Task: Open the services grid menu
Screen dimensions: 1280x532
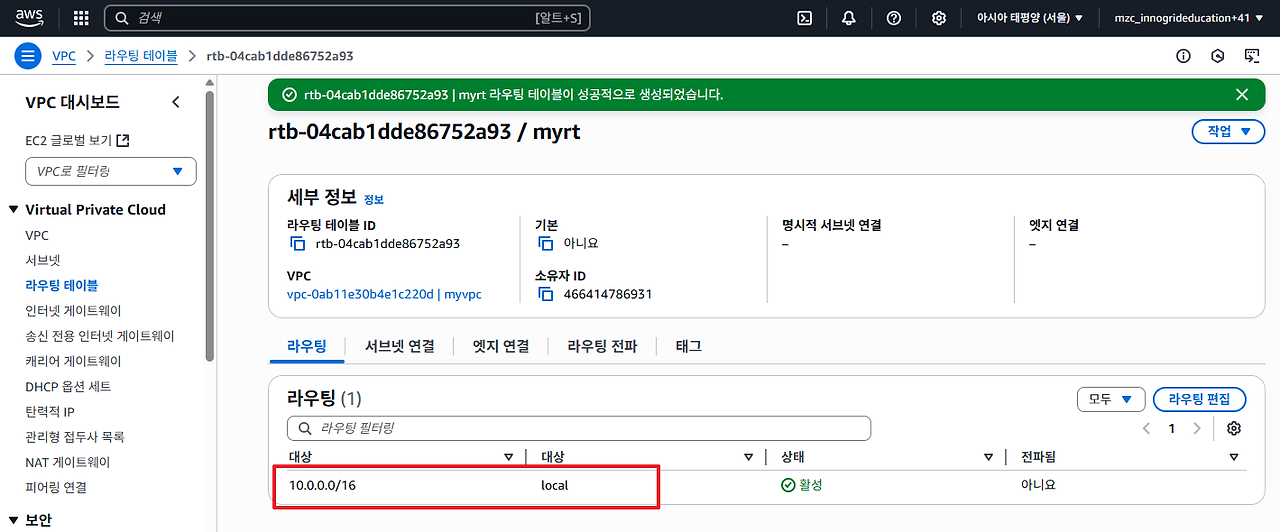Action: [82, 18]
